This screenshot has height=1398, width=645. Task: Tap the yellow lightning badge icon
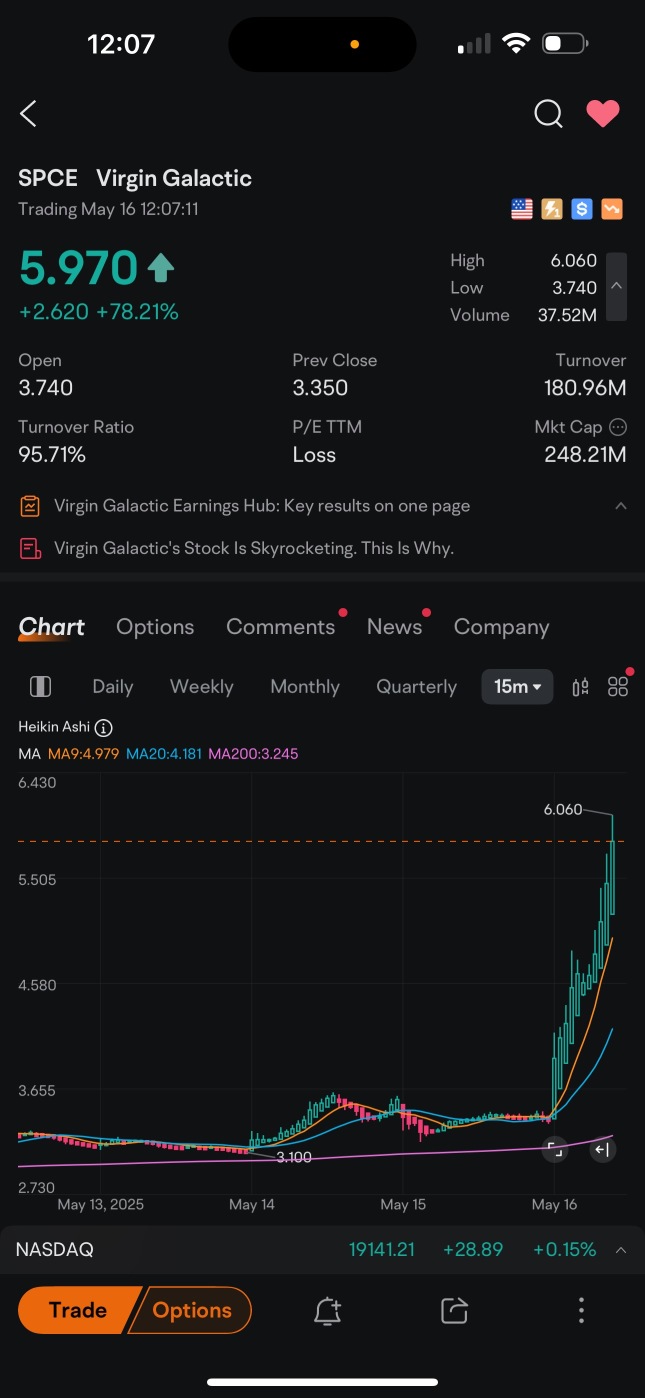pos(552,209)
